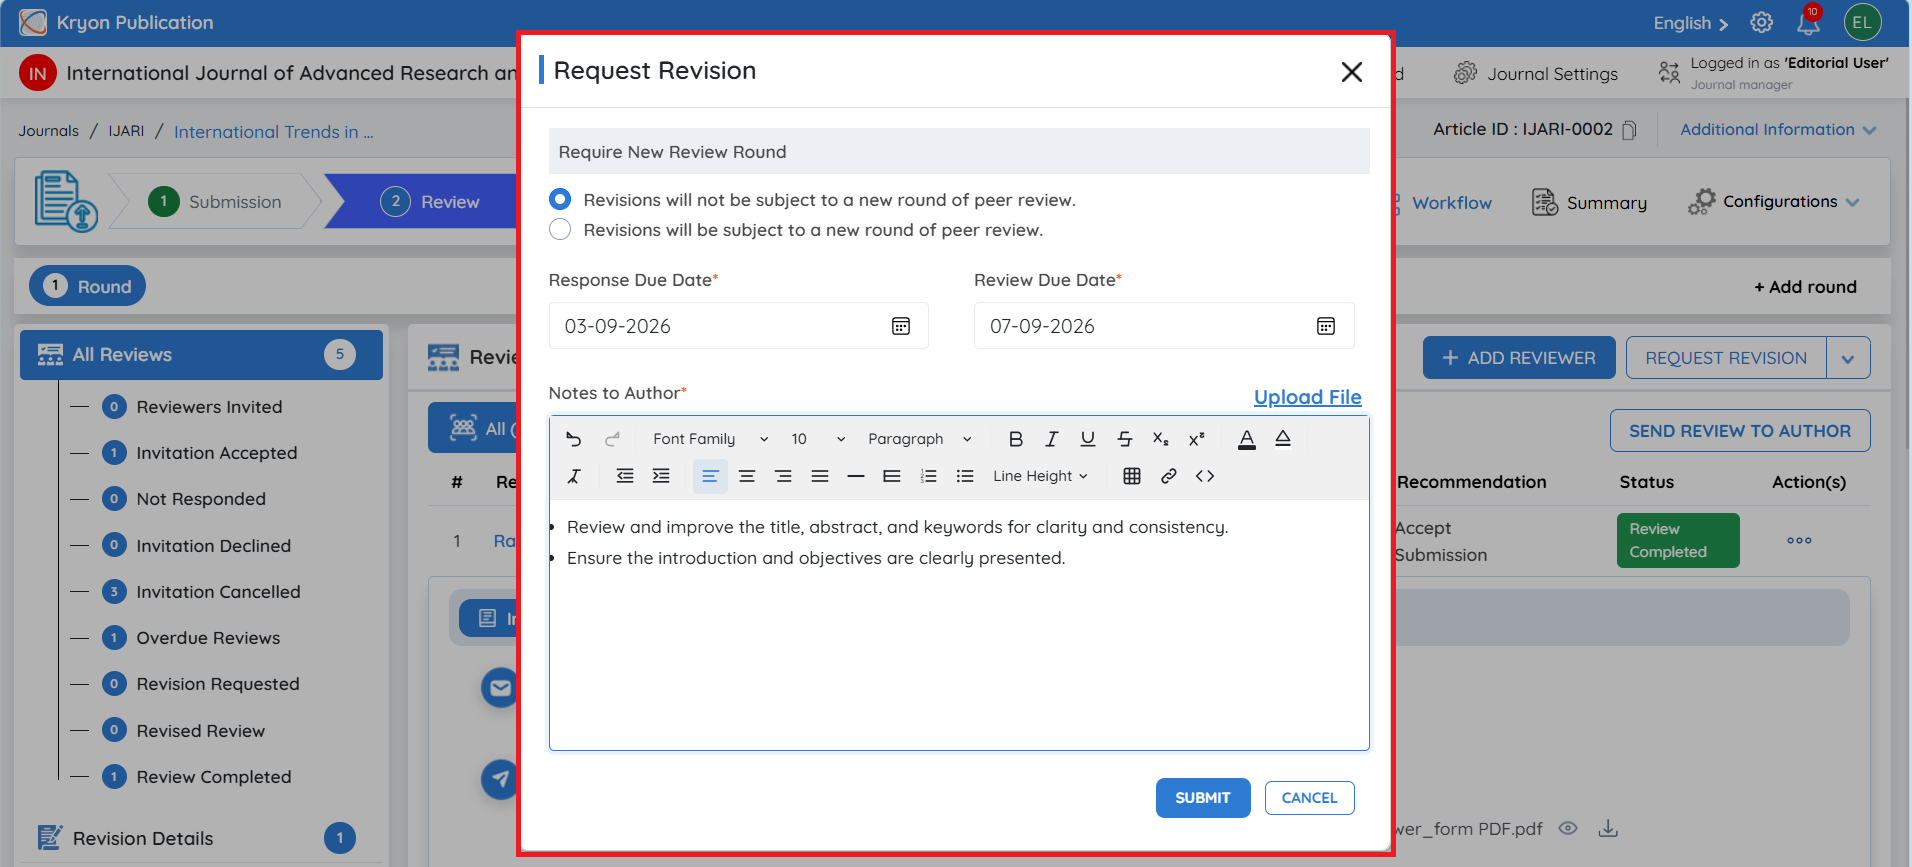
Task: Center align the note text
Action: [747, 476]
